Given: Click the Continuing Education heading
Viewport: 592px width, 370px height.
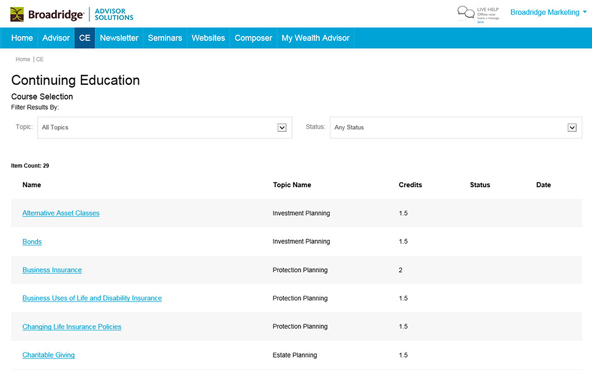Looking at the screenshot, I should pos(76,80).
